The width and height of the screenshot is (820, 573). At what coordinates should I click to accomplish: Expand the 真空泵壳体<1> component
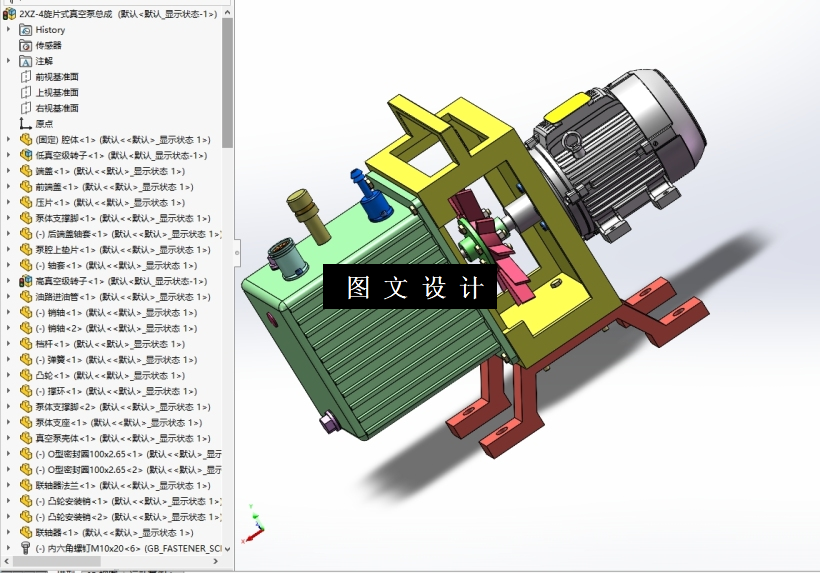click(8, 438)
